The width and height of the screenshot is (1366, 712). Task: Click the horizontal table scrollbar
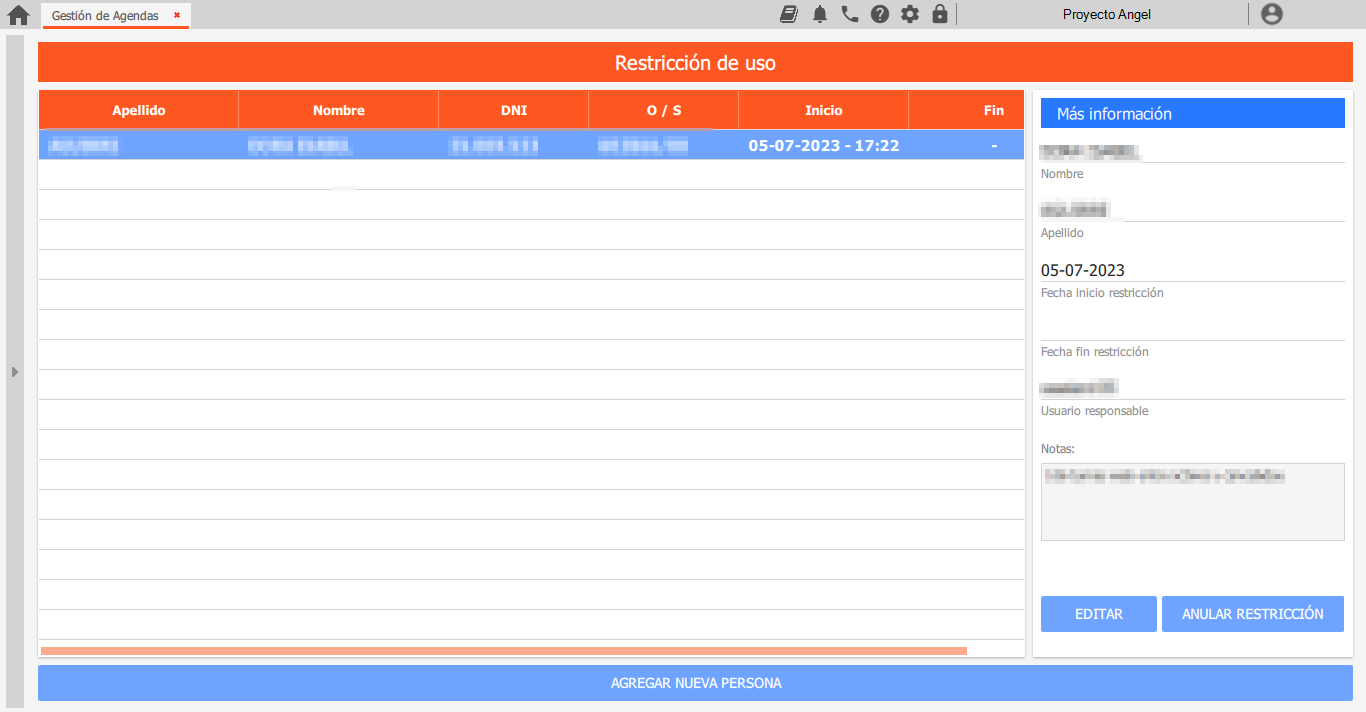(x=503, y=651)
